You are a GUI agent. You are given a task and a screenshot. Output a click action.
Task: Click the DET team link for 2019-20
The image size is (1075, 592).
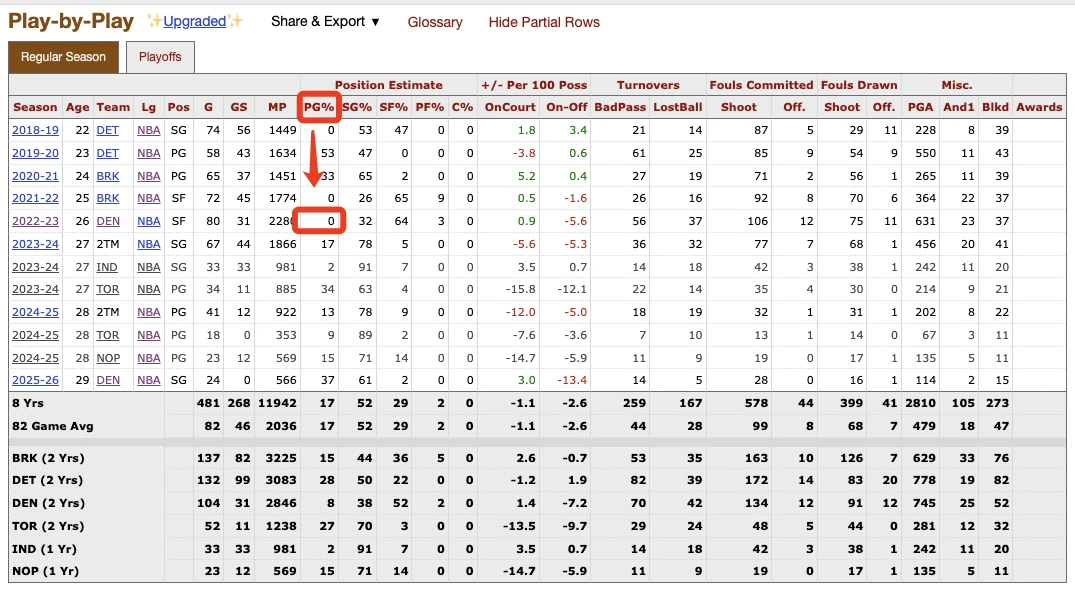(108, 153)
